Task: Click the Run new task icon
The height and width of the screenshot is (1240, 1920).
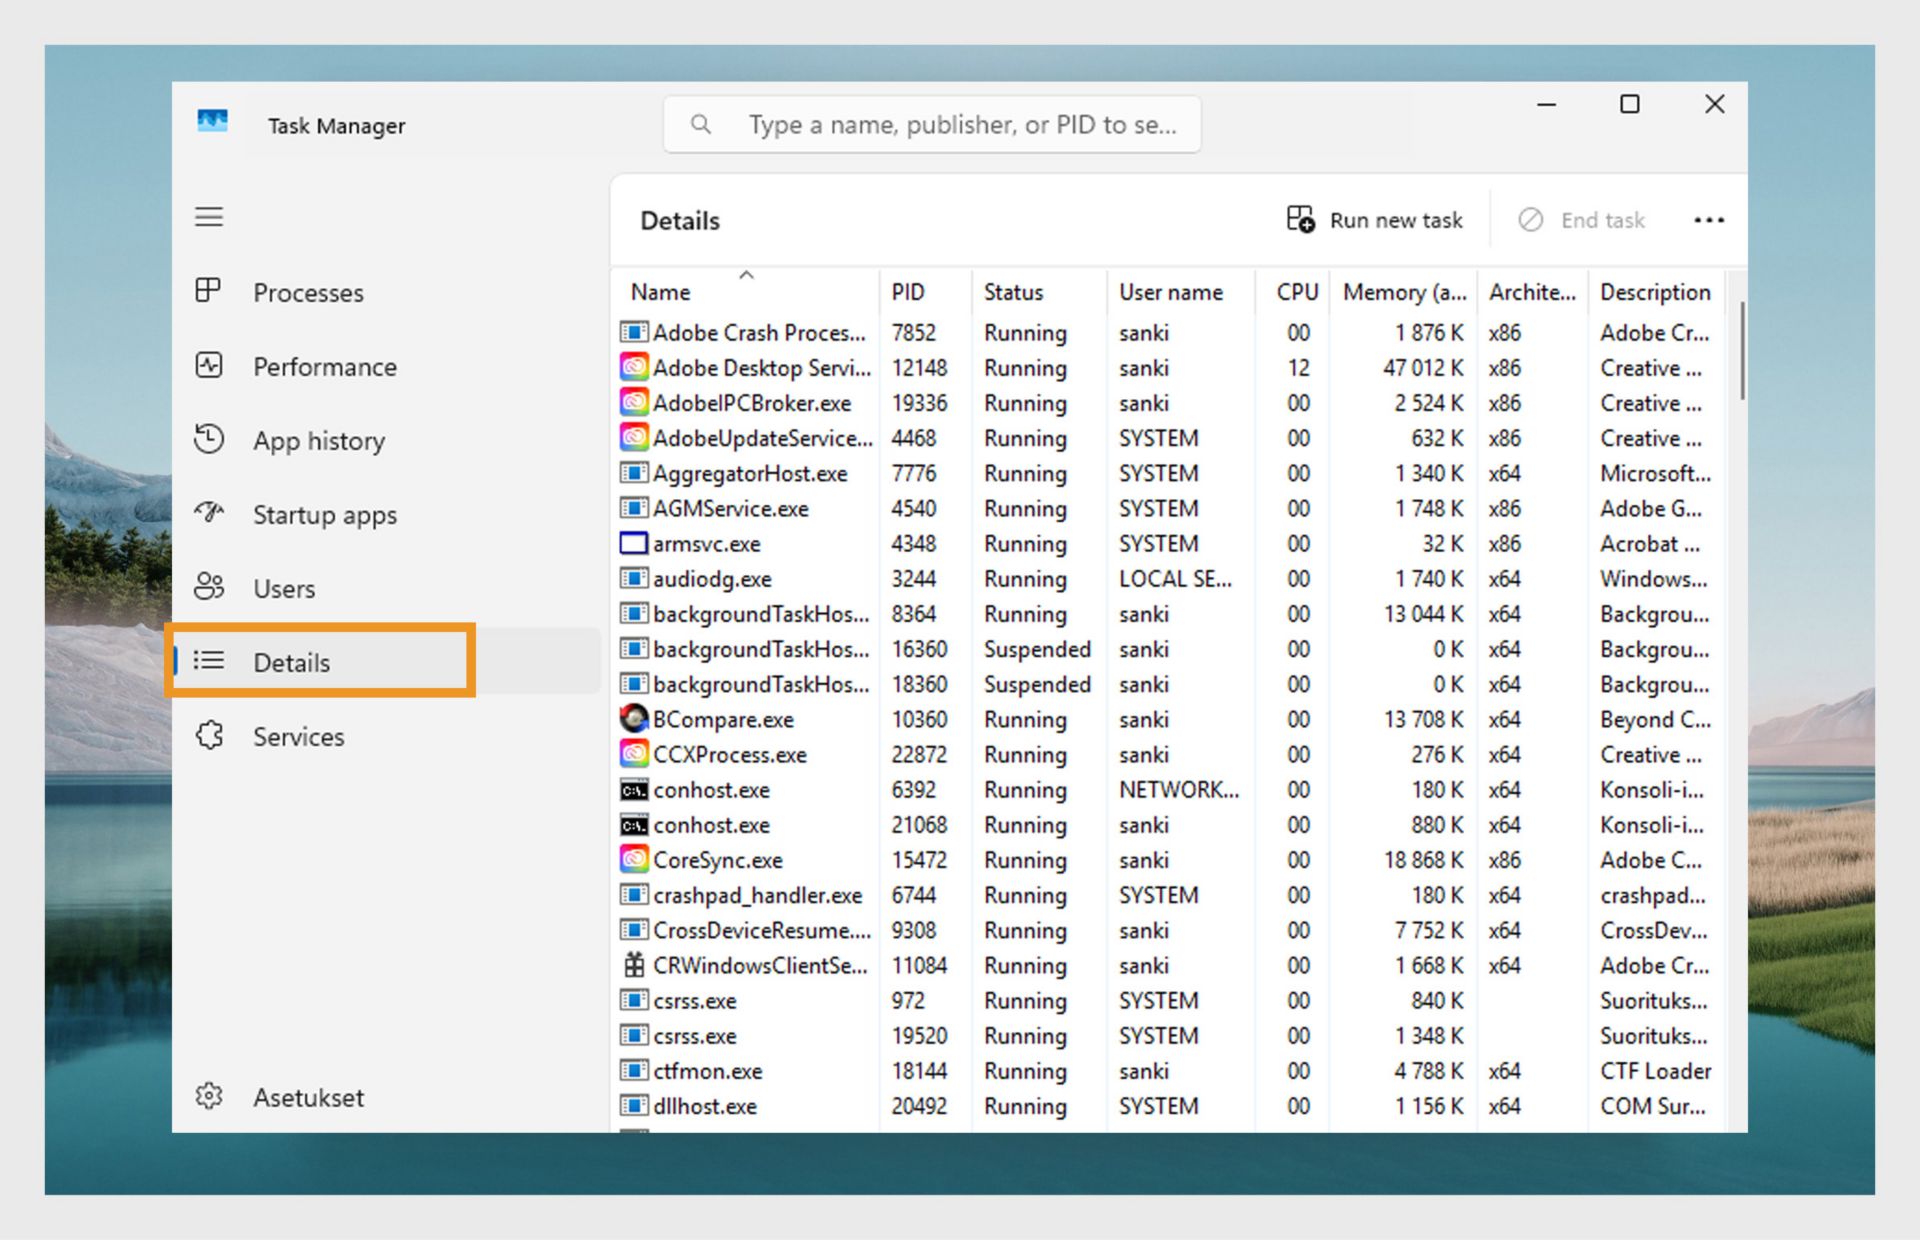Action: (1300, 219)
